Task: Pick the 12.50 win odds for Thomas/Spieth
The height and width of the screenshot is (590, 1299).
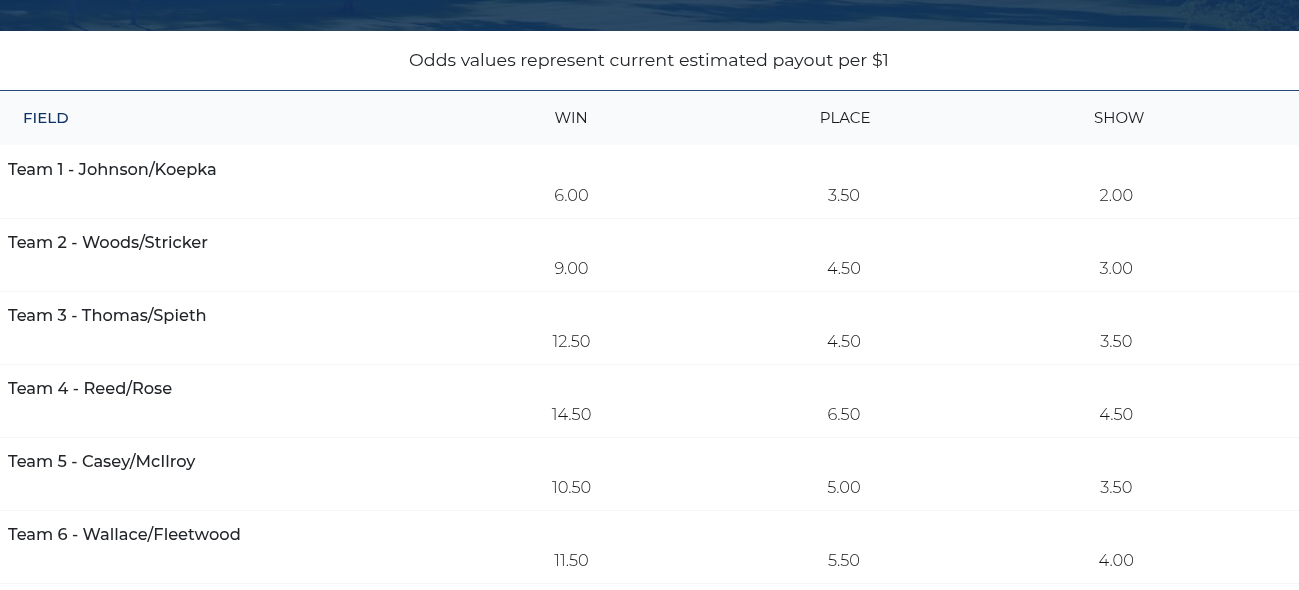Action: point(571,342)
